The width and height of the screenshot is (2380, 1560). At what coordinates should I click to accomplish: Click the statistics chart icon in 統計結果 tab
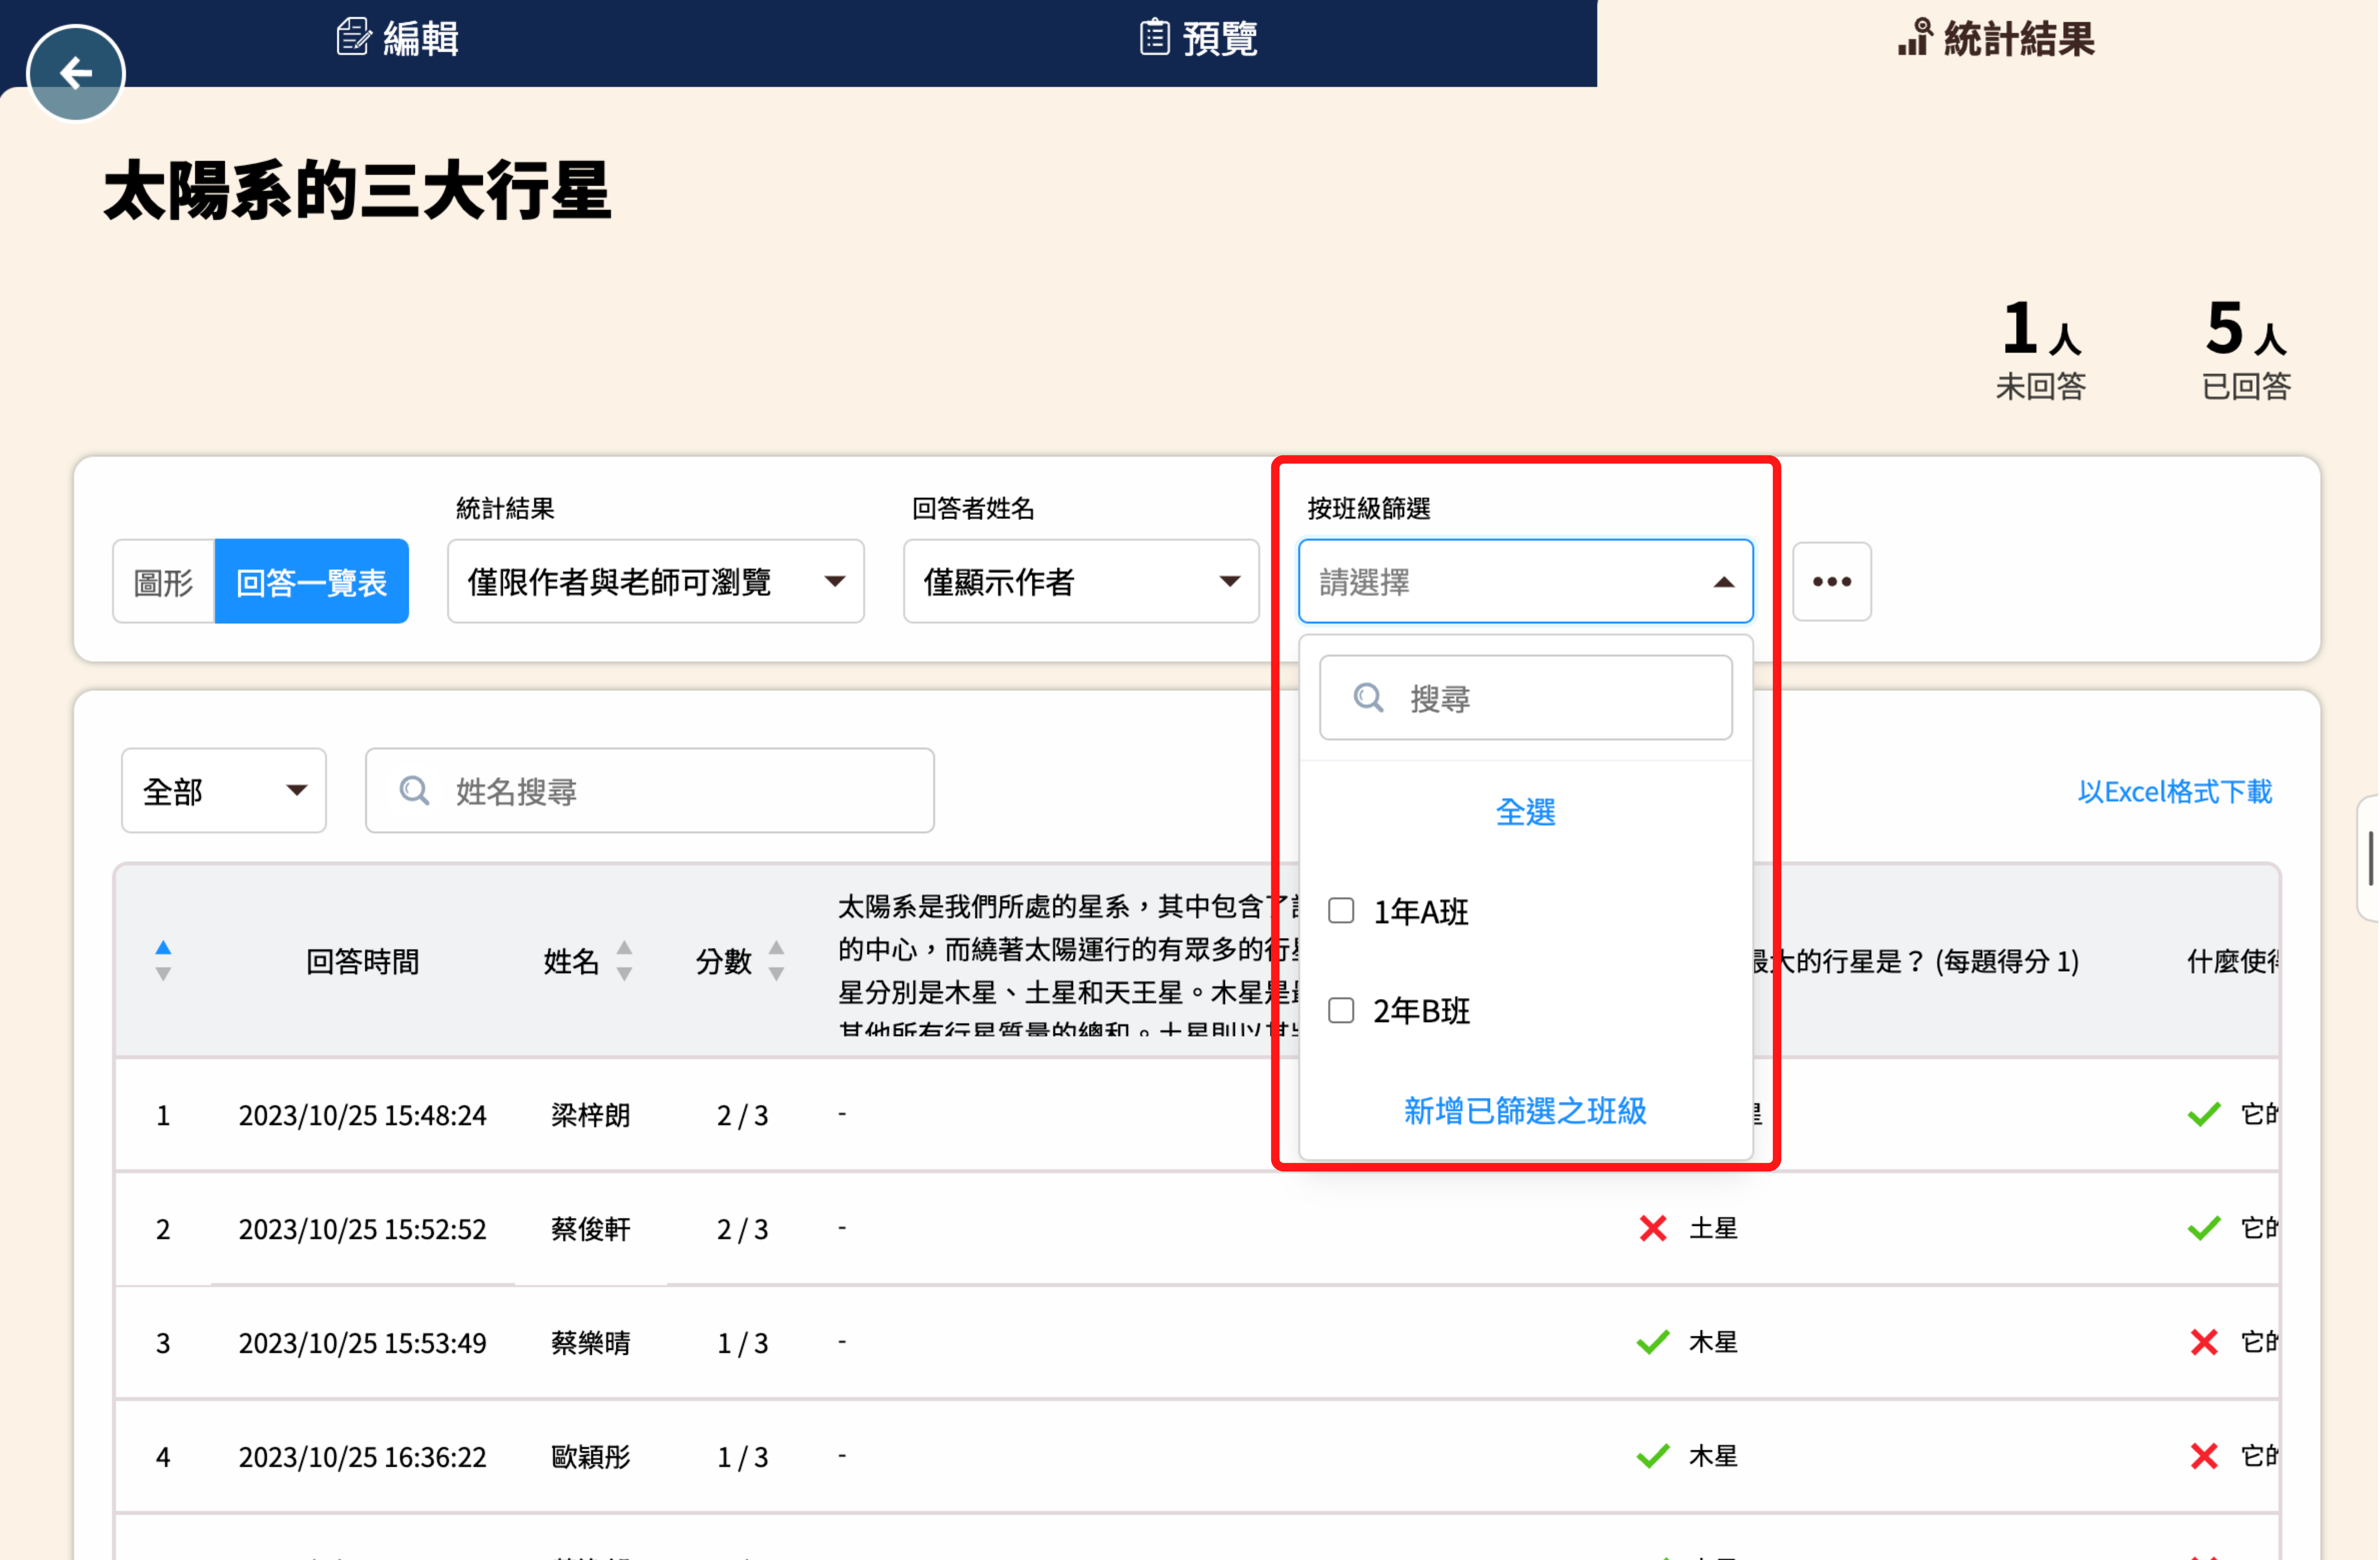tap(1914, 38)
